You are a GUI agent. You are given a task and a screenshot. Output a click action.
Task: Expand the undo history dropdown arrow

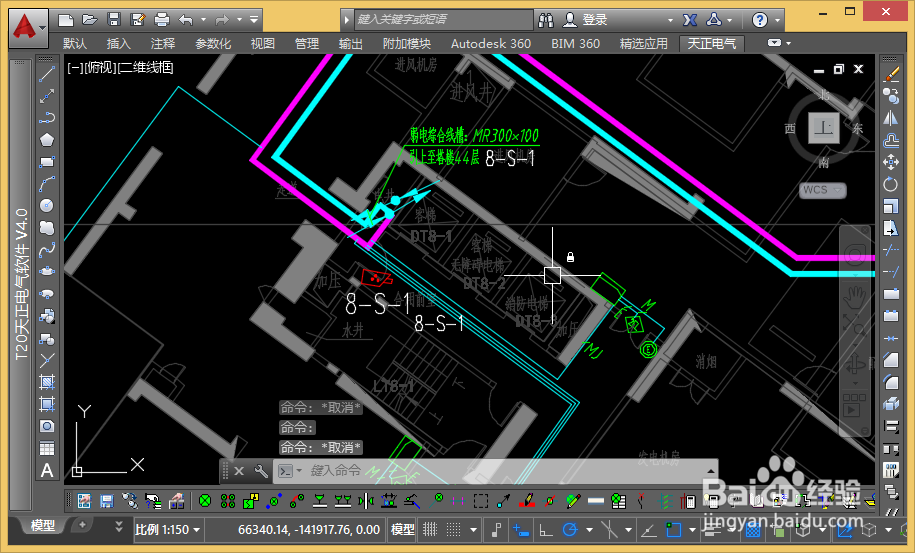[x=203, y=20]
